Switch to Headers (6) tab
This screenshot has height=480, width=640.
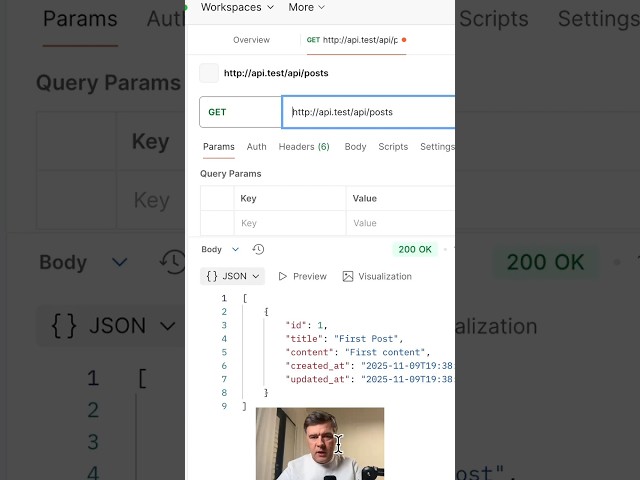(304, 147)
